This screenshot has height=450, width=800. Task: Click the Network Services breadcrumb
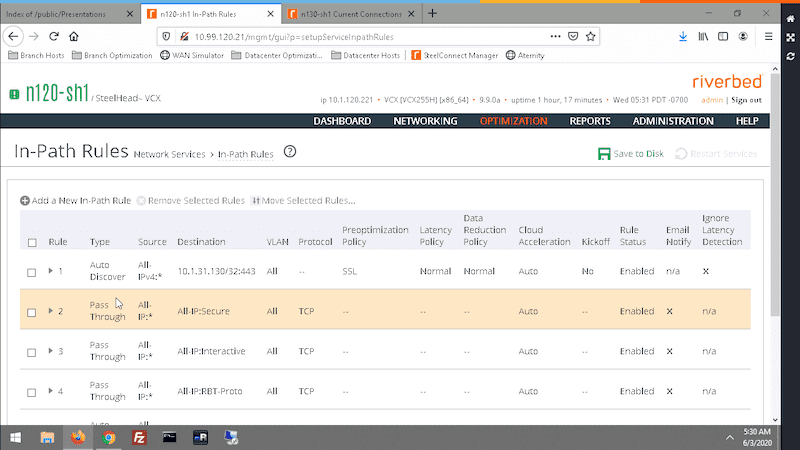click(x=169, y=154)
